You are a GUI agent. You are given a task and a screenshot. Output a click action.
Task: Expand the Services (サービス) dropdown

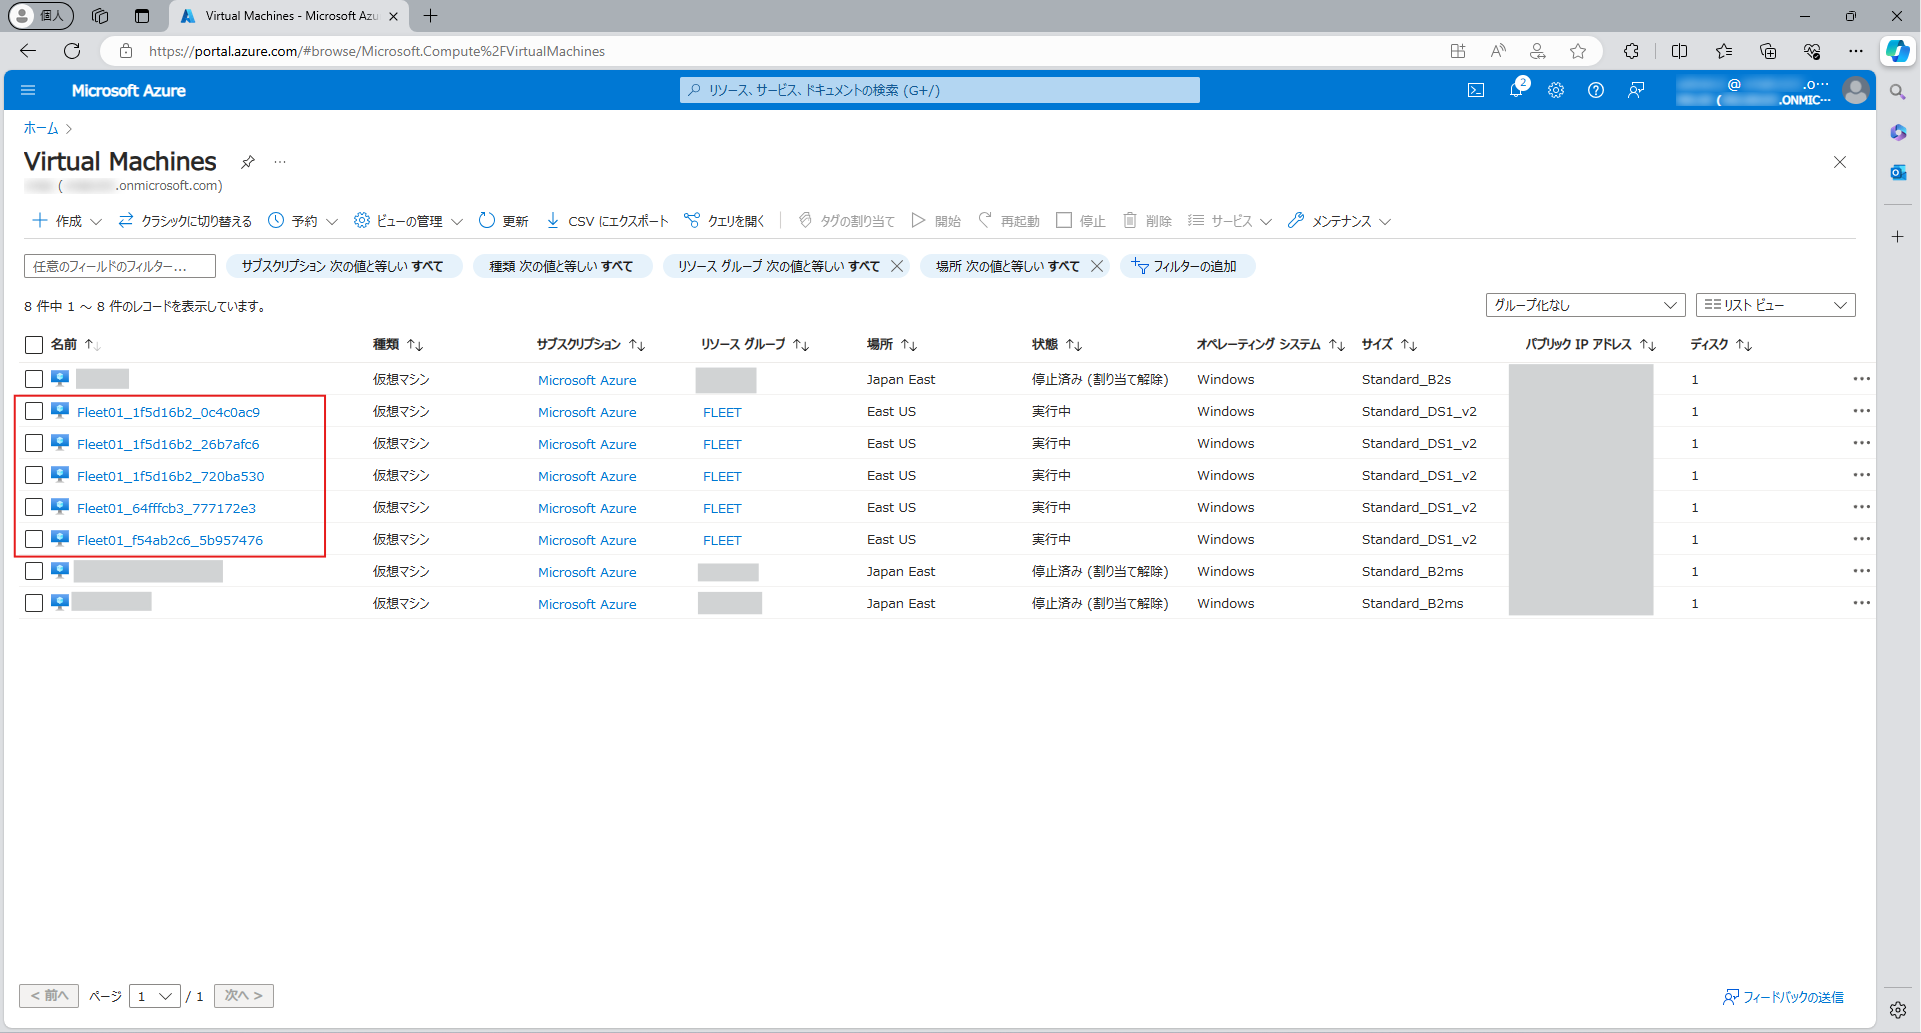click(1230, 221)
